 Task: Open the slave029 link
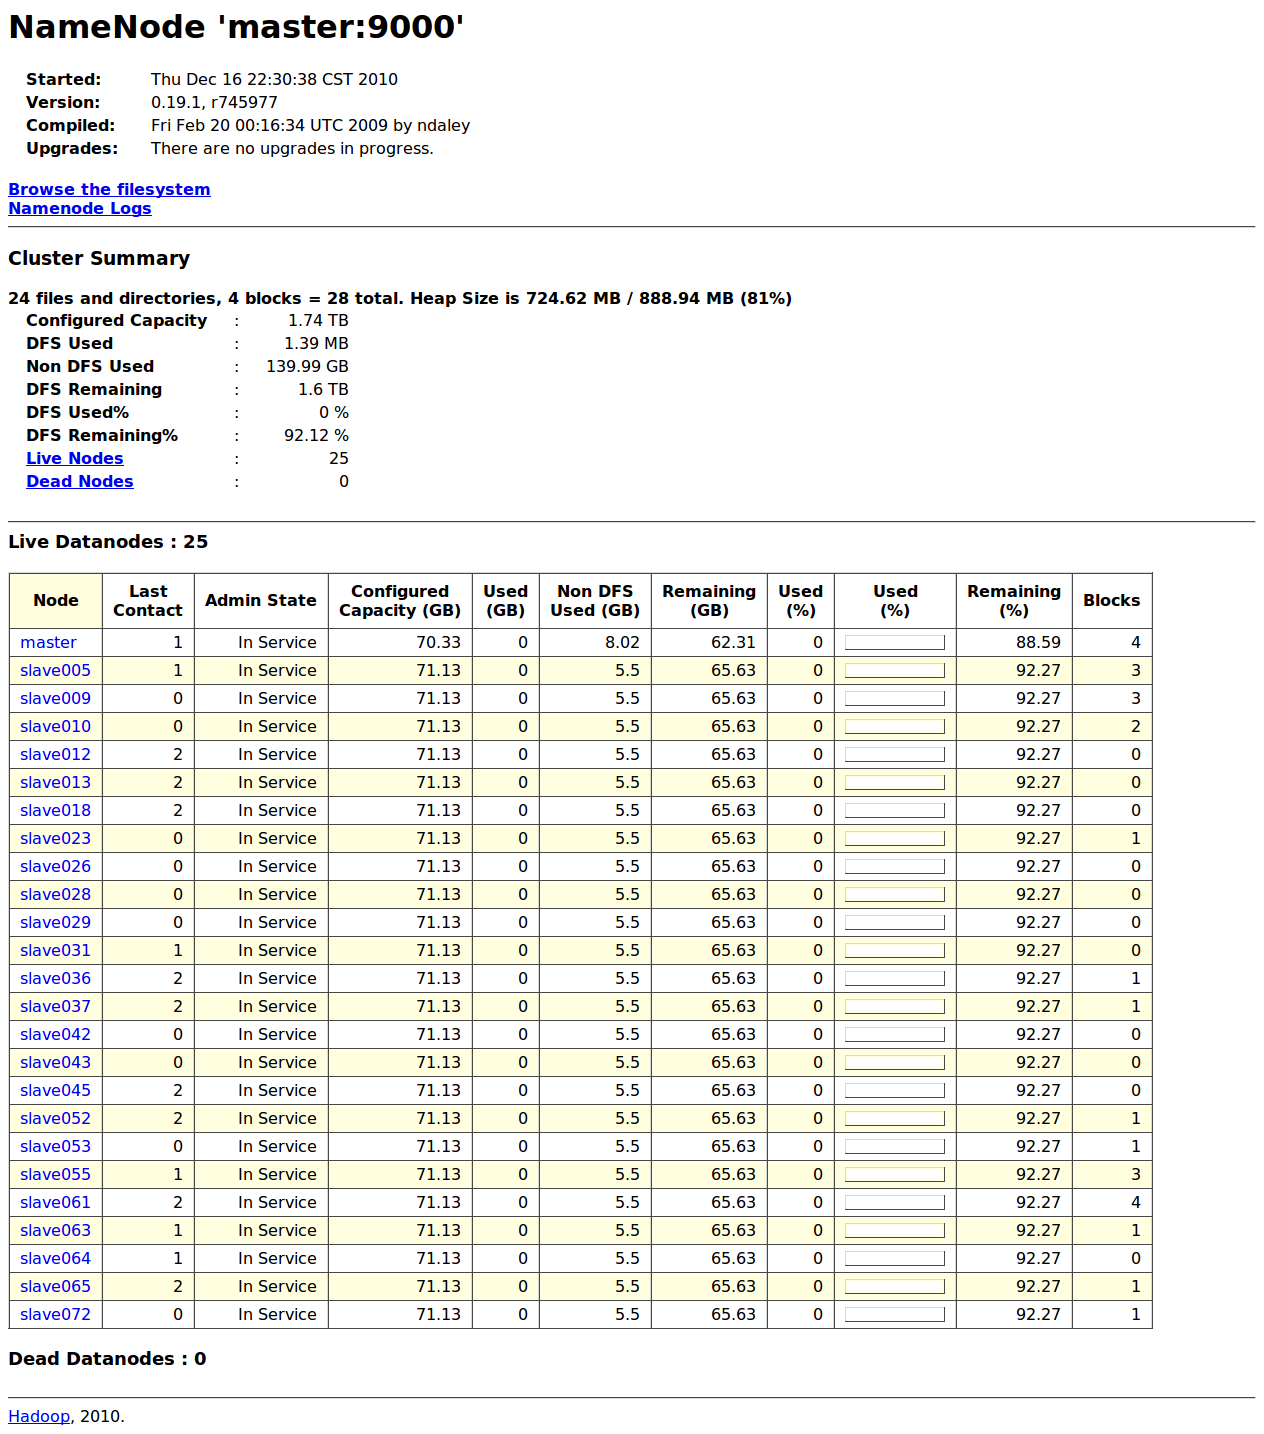pos(55,922)
